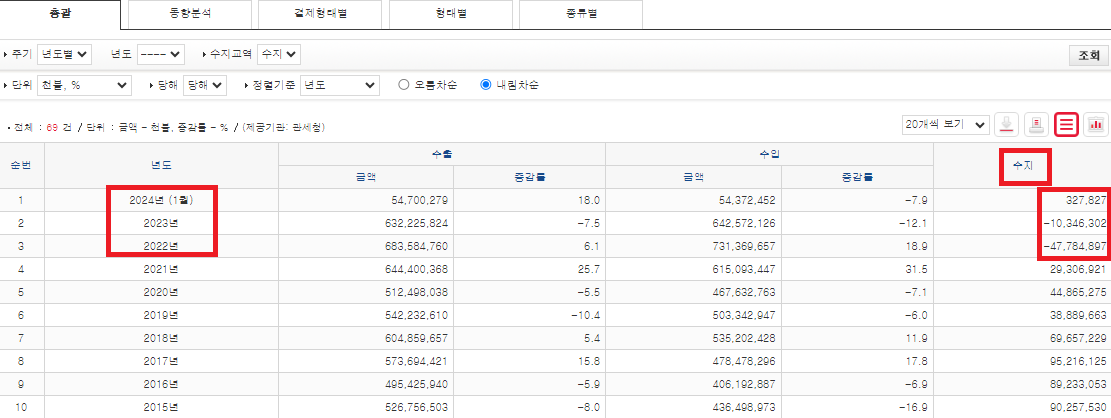Image resolution: width=1111 pixels, height=418 pixels.
Task: Select the 오름차순 radio button
Action: coord(405,85)
